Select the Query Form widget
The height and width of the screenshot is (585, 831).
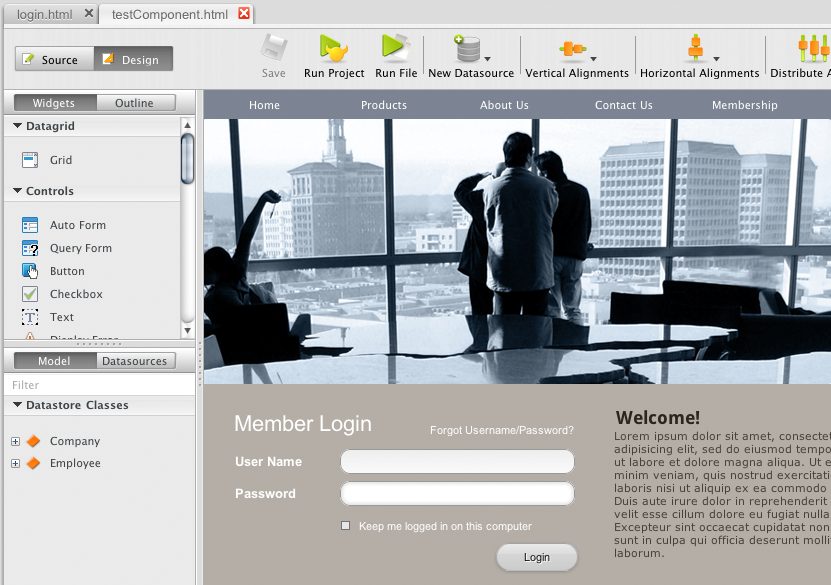pyautogui.click(x=30, y=248)
